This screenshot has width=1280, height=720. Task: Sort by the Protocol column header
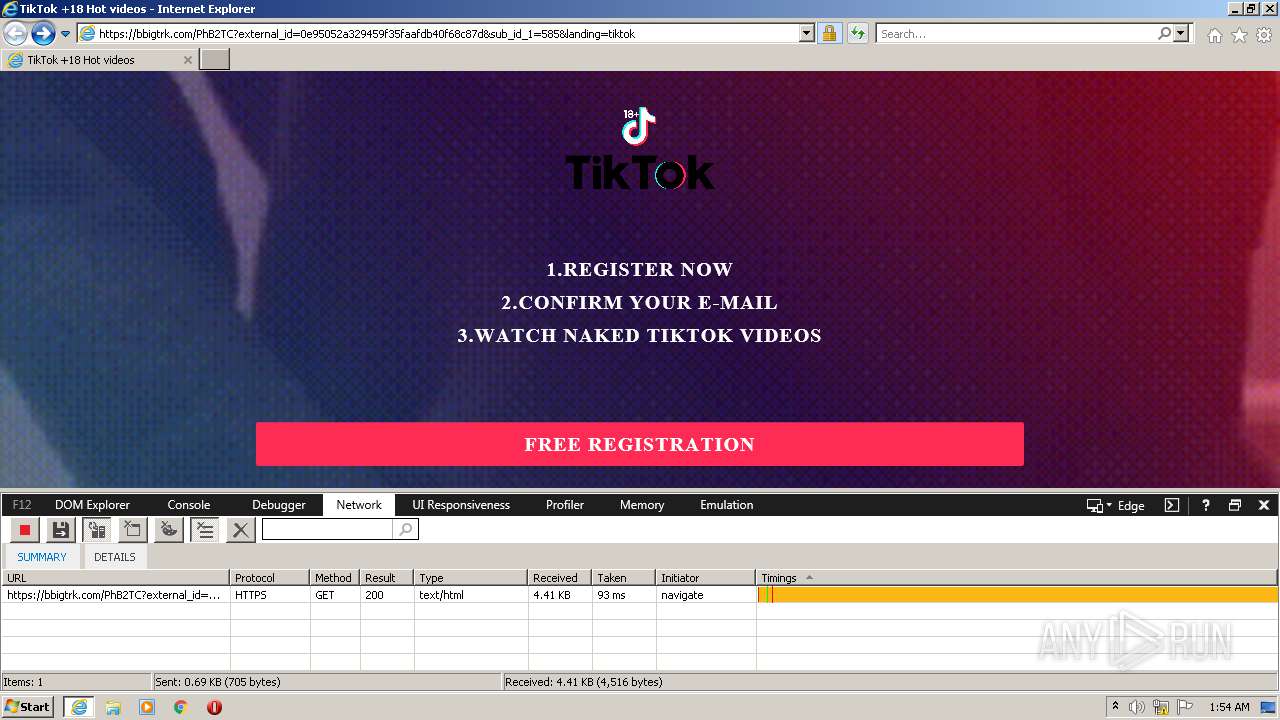pyautogui.click(x=270, y=578)
